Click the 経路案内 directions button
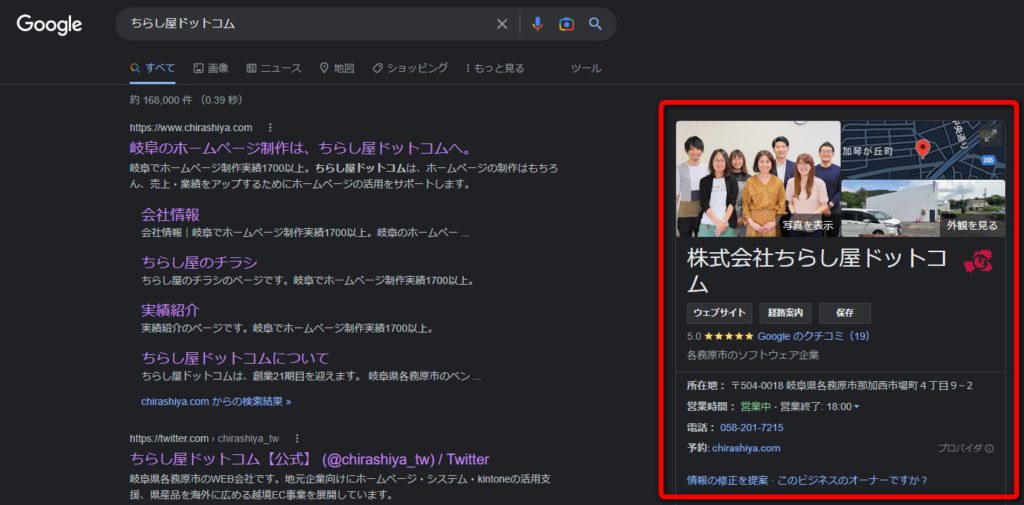1024x505 pixels. pos(785,313)
